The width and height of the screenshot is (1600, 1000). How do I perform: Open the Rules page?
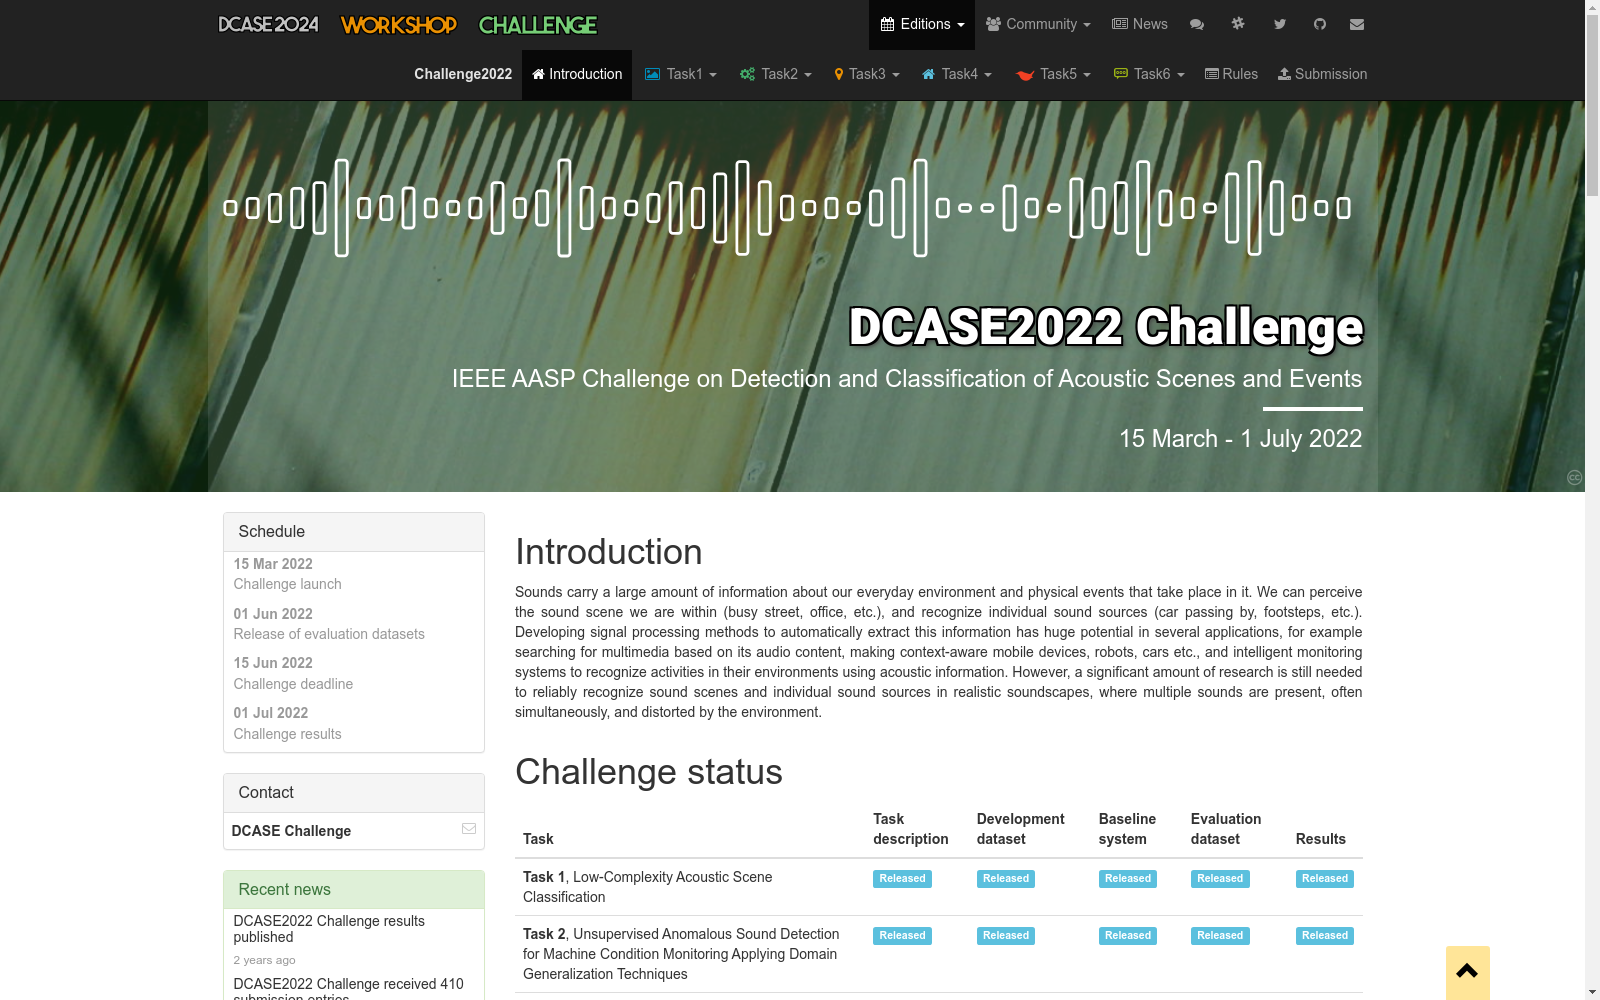pos(1231,75)
